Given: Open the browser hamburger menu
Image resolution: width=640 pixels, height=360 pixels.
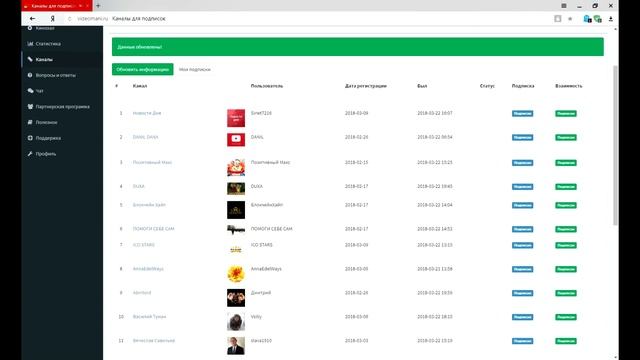Looking at the screenshot, I should 564,6.
